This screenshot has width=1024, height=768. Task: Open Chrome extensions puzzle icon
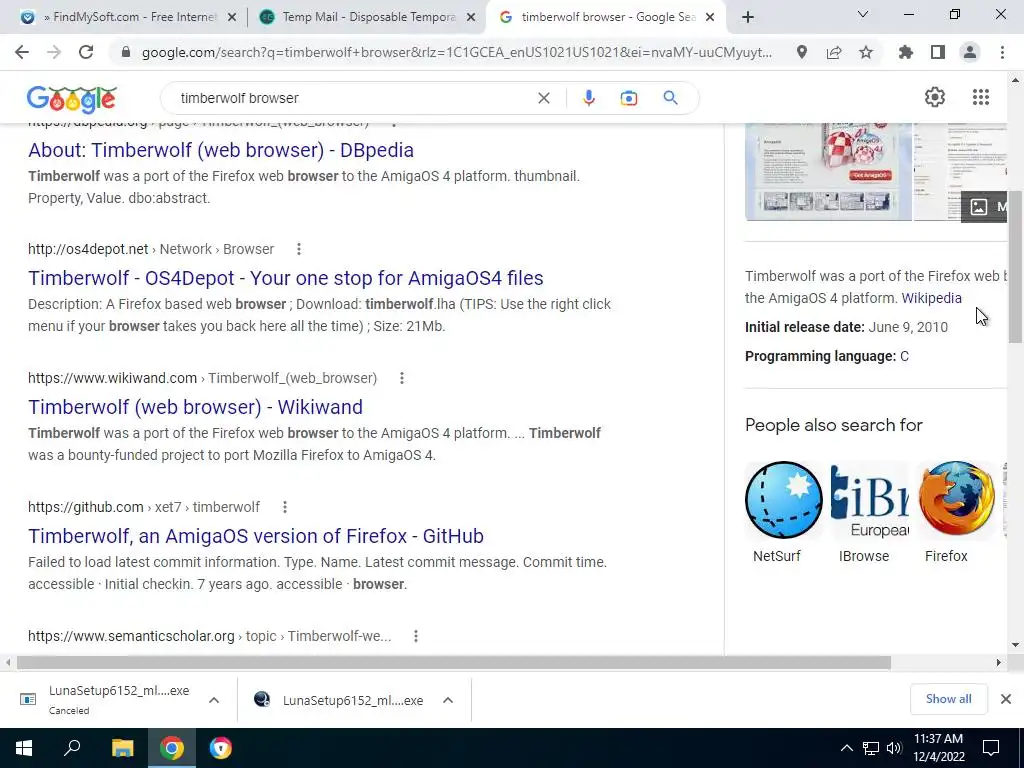pyautogui.click(x=906, y=52)
